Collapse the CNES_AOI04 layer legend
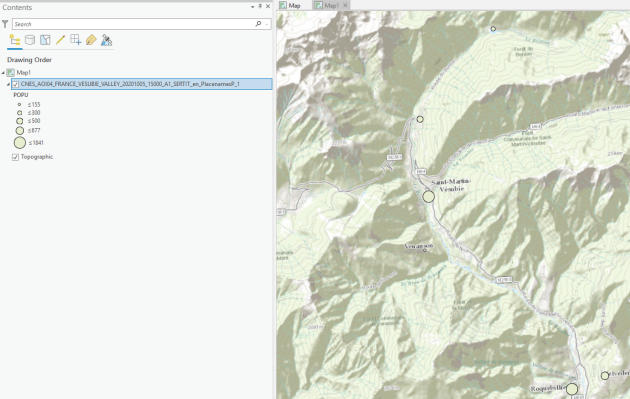 pyautogui.click(x=8, y=84)
